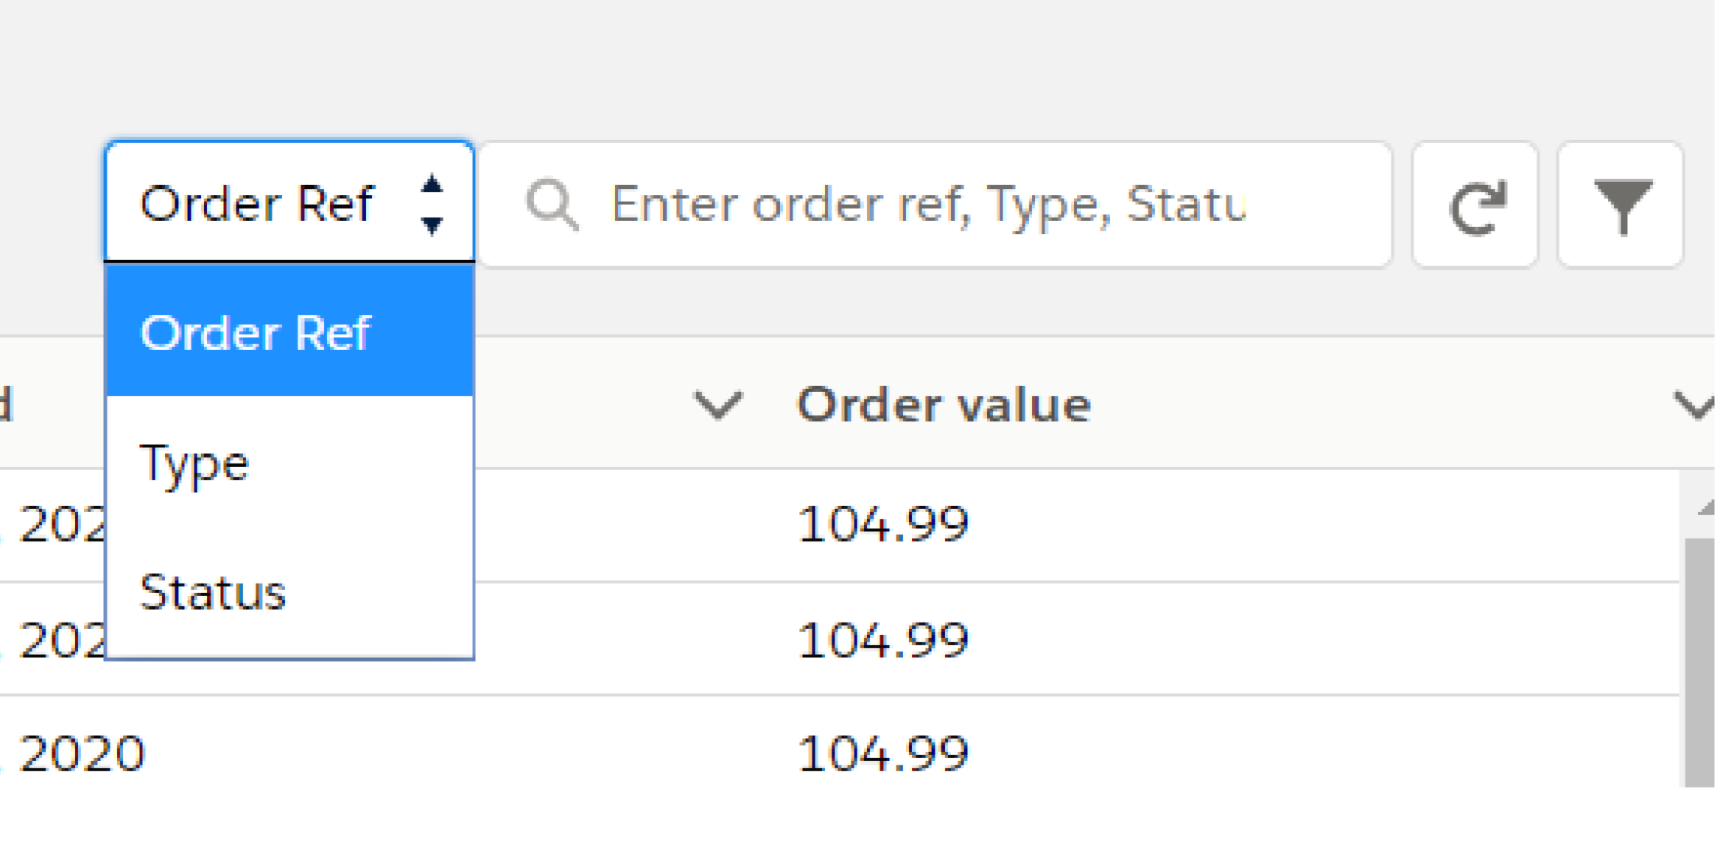Click the up sort arrow beside Order Ref

[432, 184]
